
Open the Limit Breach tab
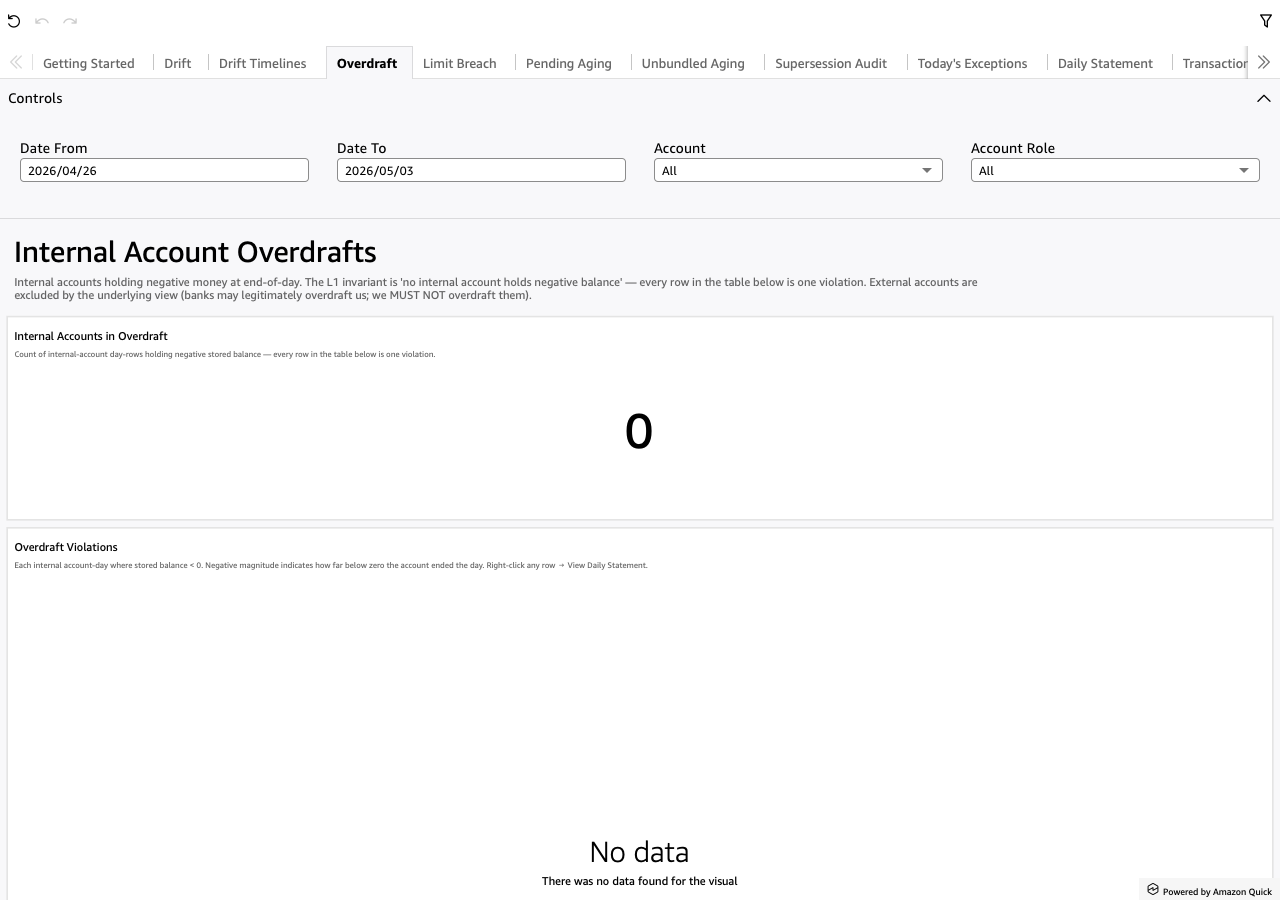click(x=460, y=63)
